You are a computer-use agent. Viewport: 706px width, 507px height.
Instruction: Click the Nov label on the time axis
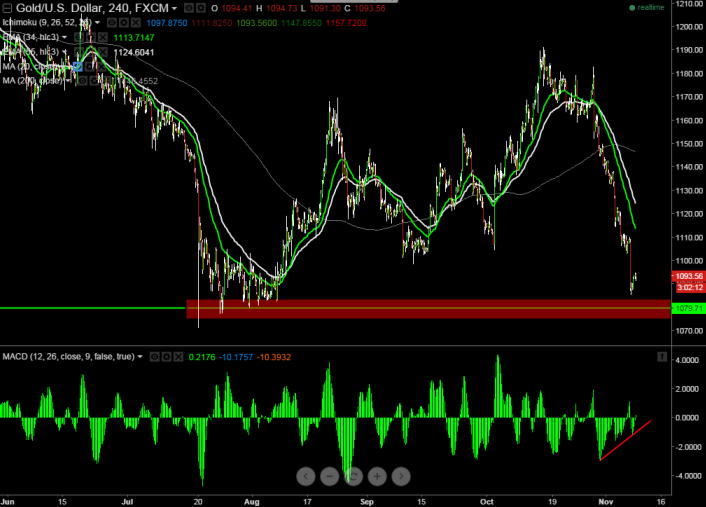(606, 502)
